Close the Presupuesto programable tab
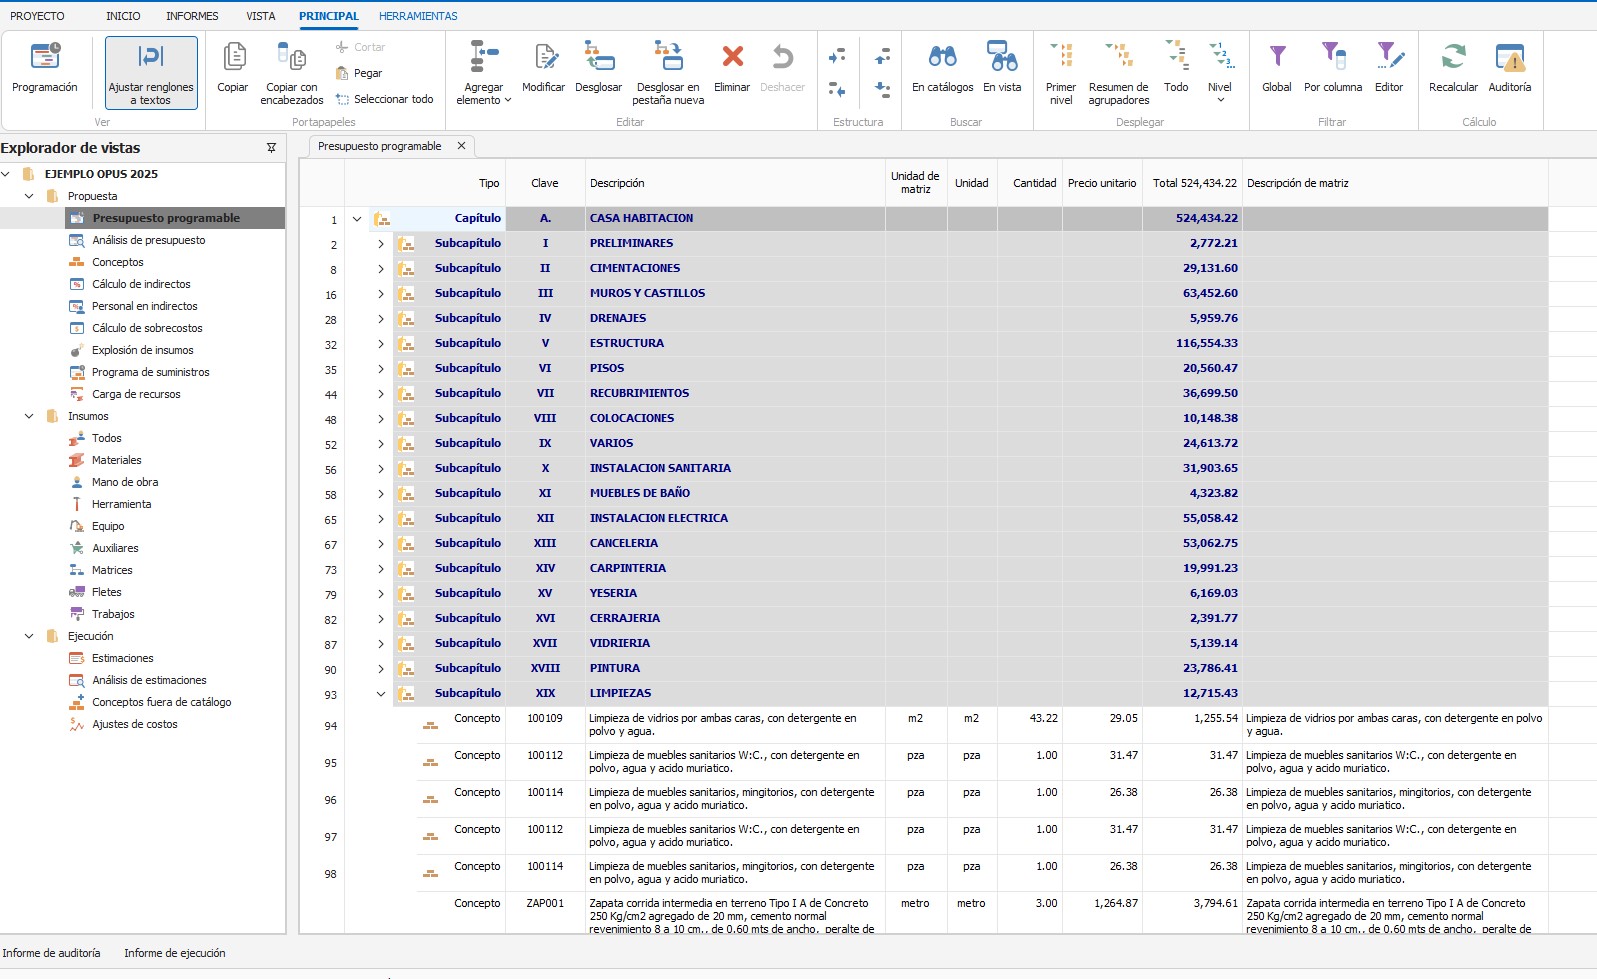The width and height of the screenshot is (1597, 979). tap(461, 146)
